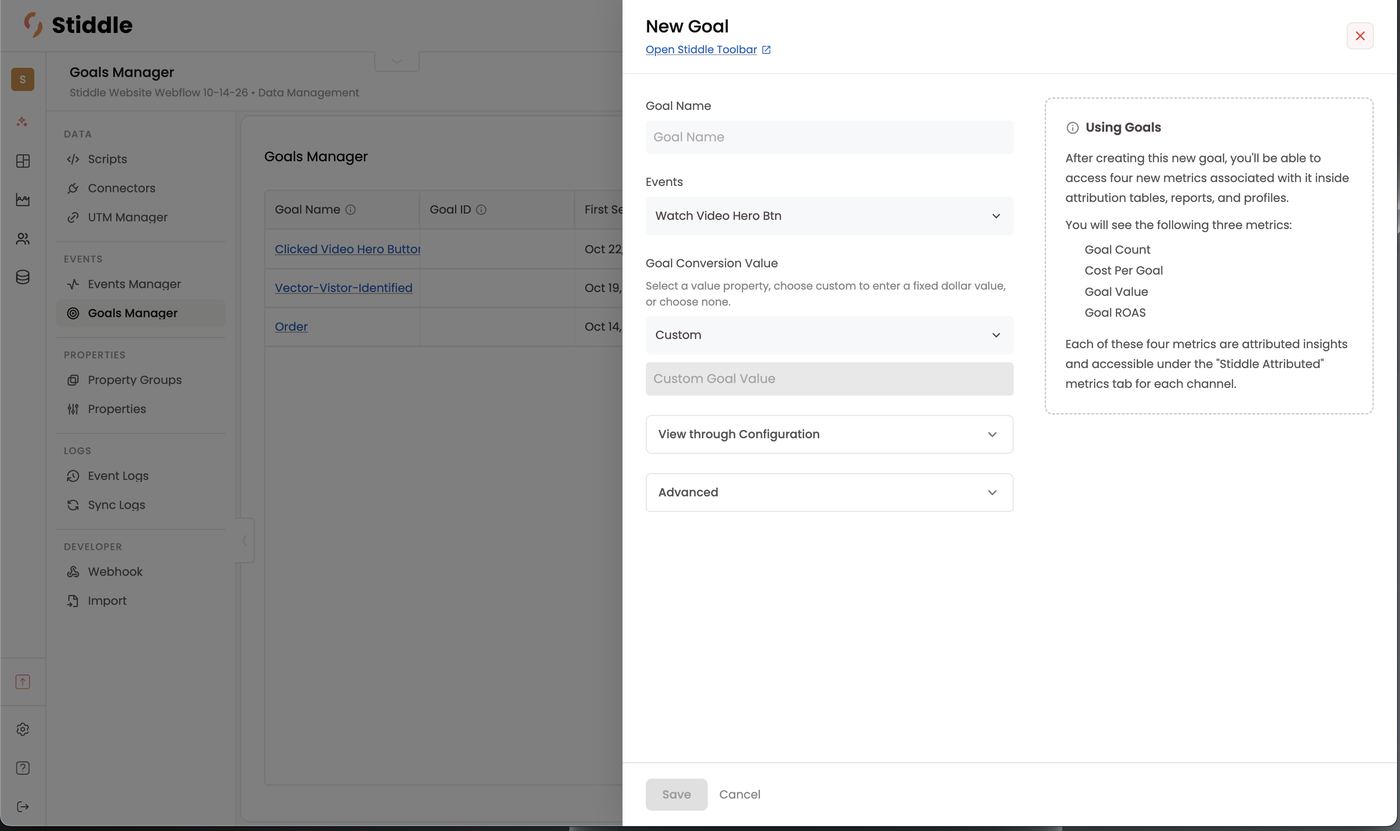Image resolution: width=1400 pixels, height=831 pixels.
Task: Open the Goal Conversion Value Custom dropdown
Action: click(x=829, y=335)
